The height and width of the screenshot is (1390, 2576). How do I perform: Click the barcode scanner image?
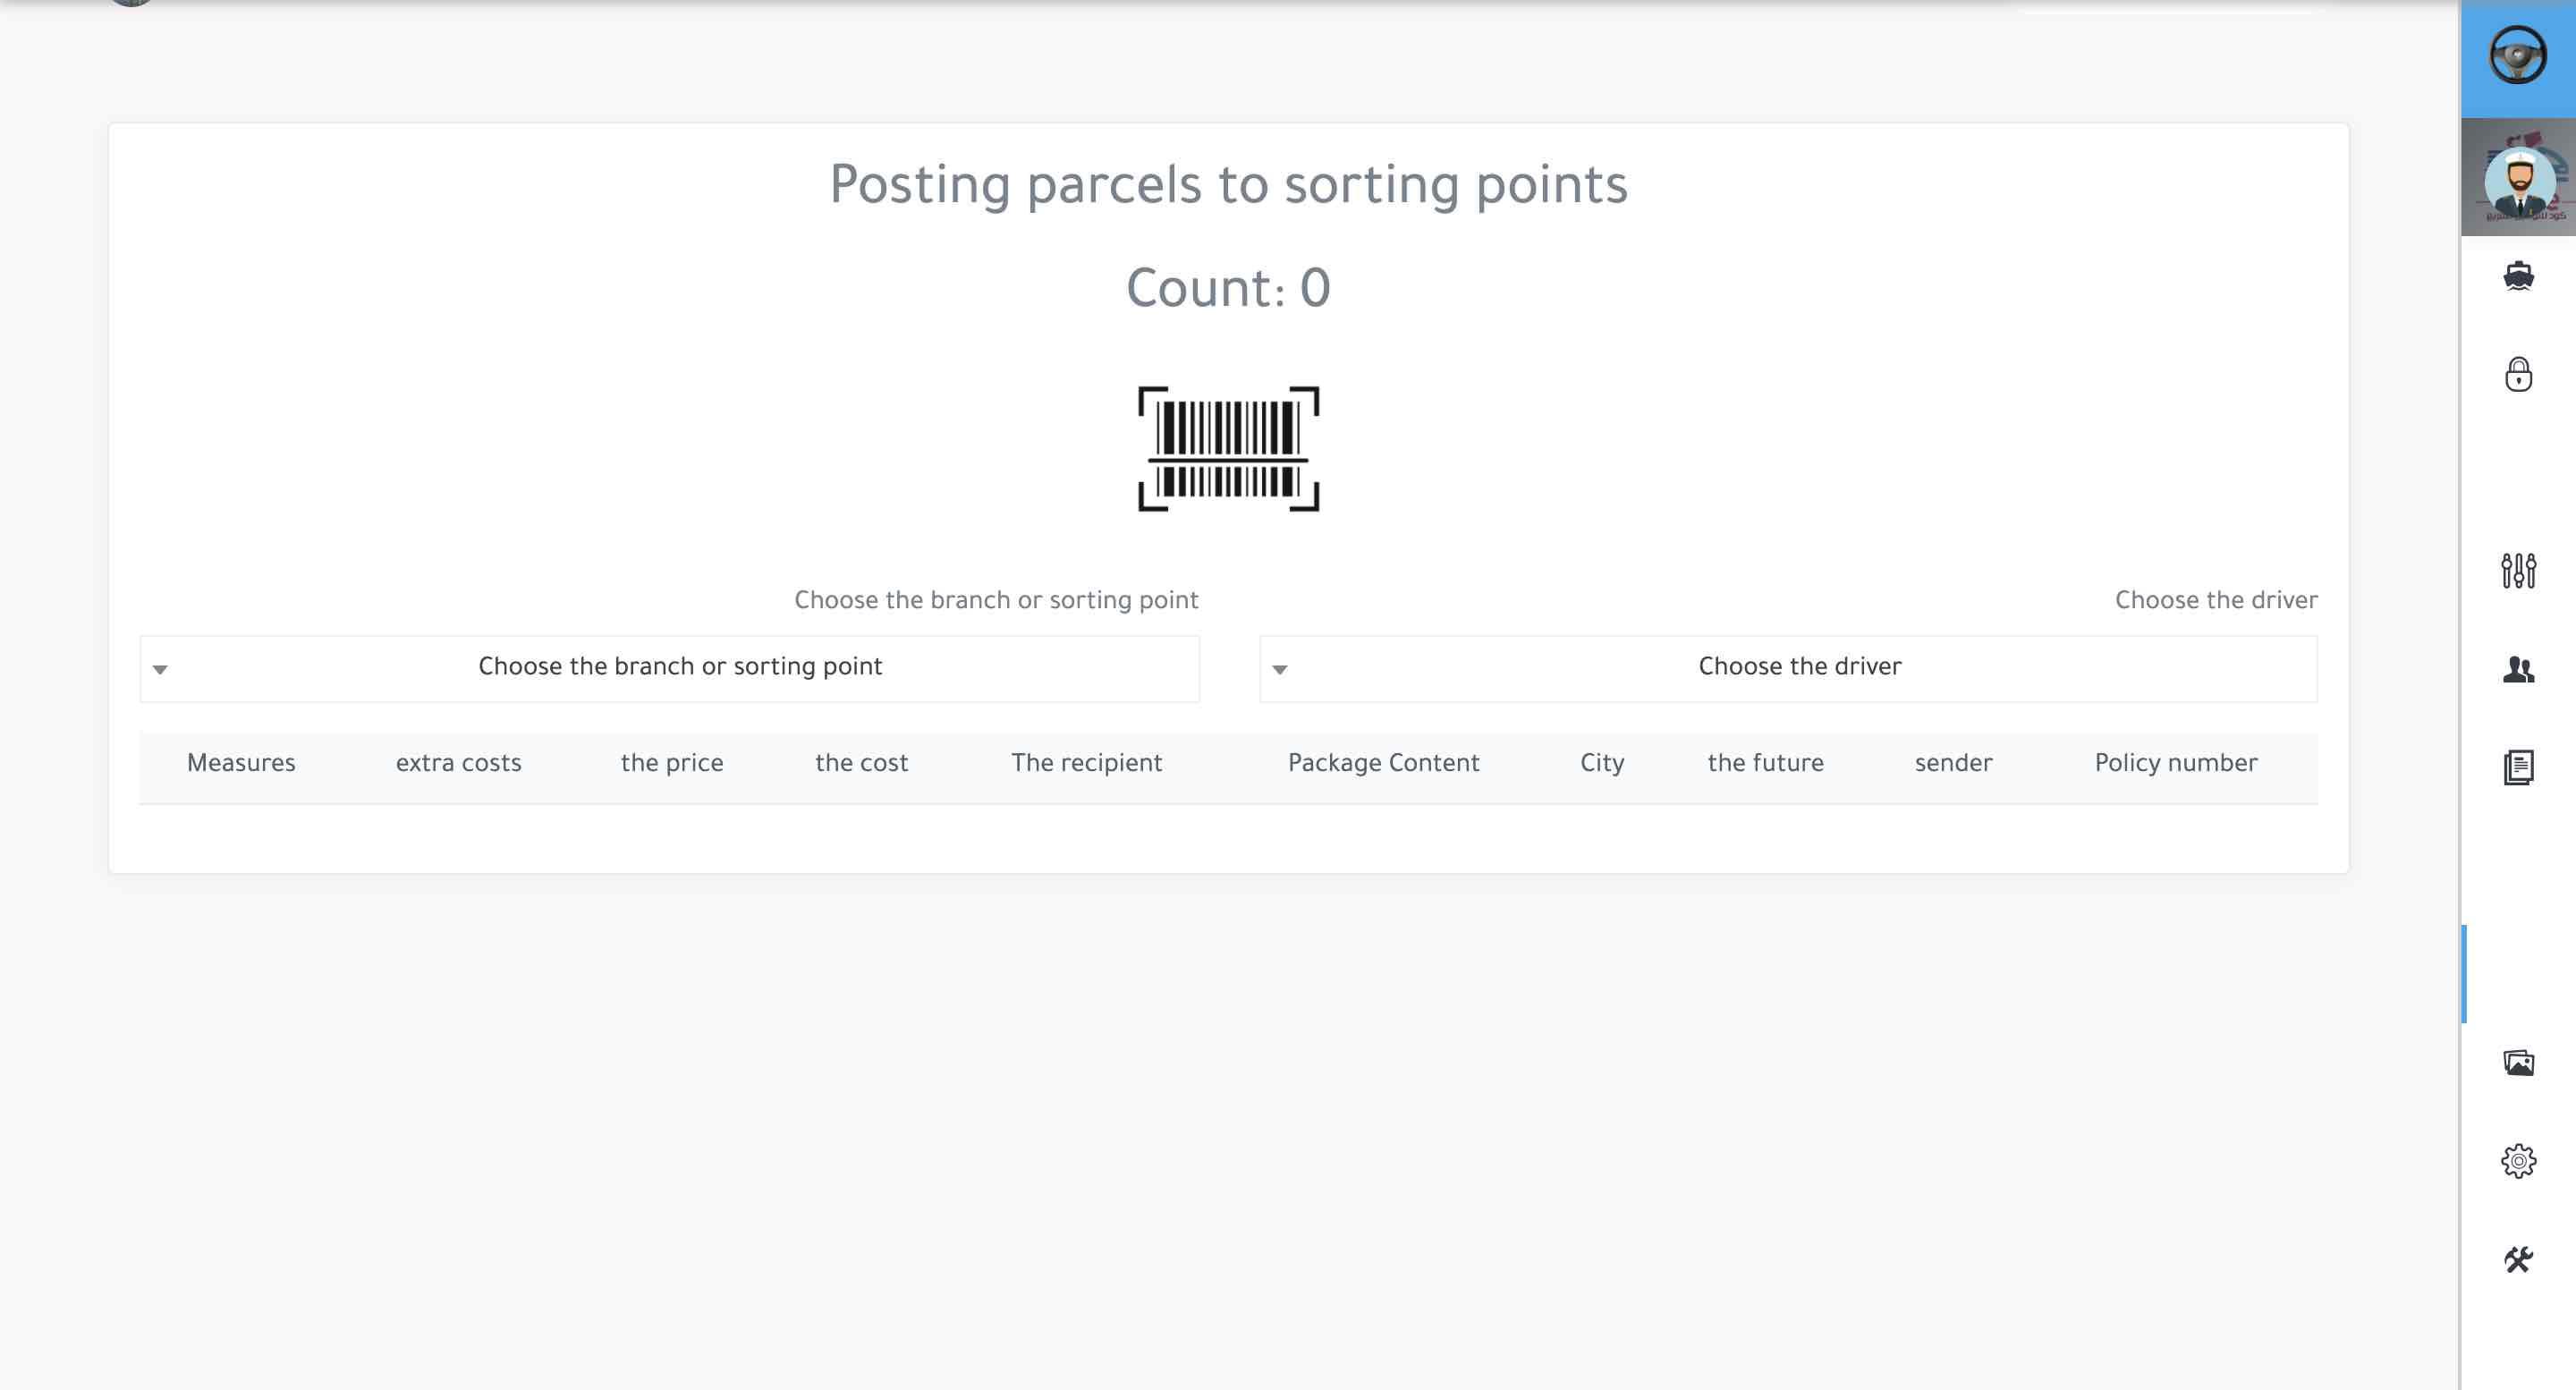point(1228,449)
